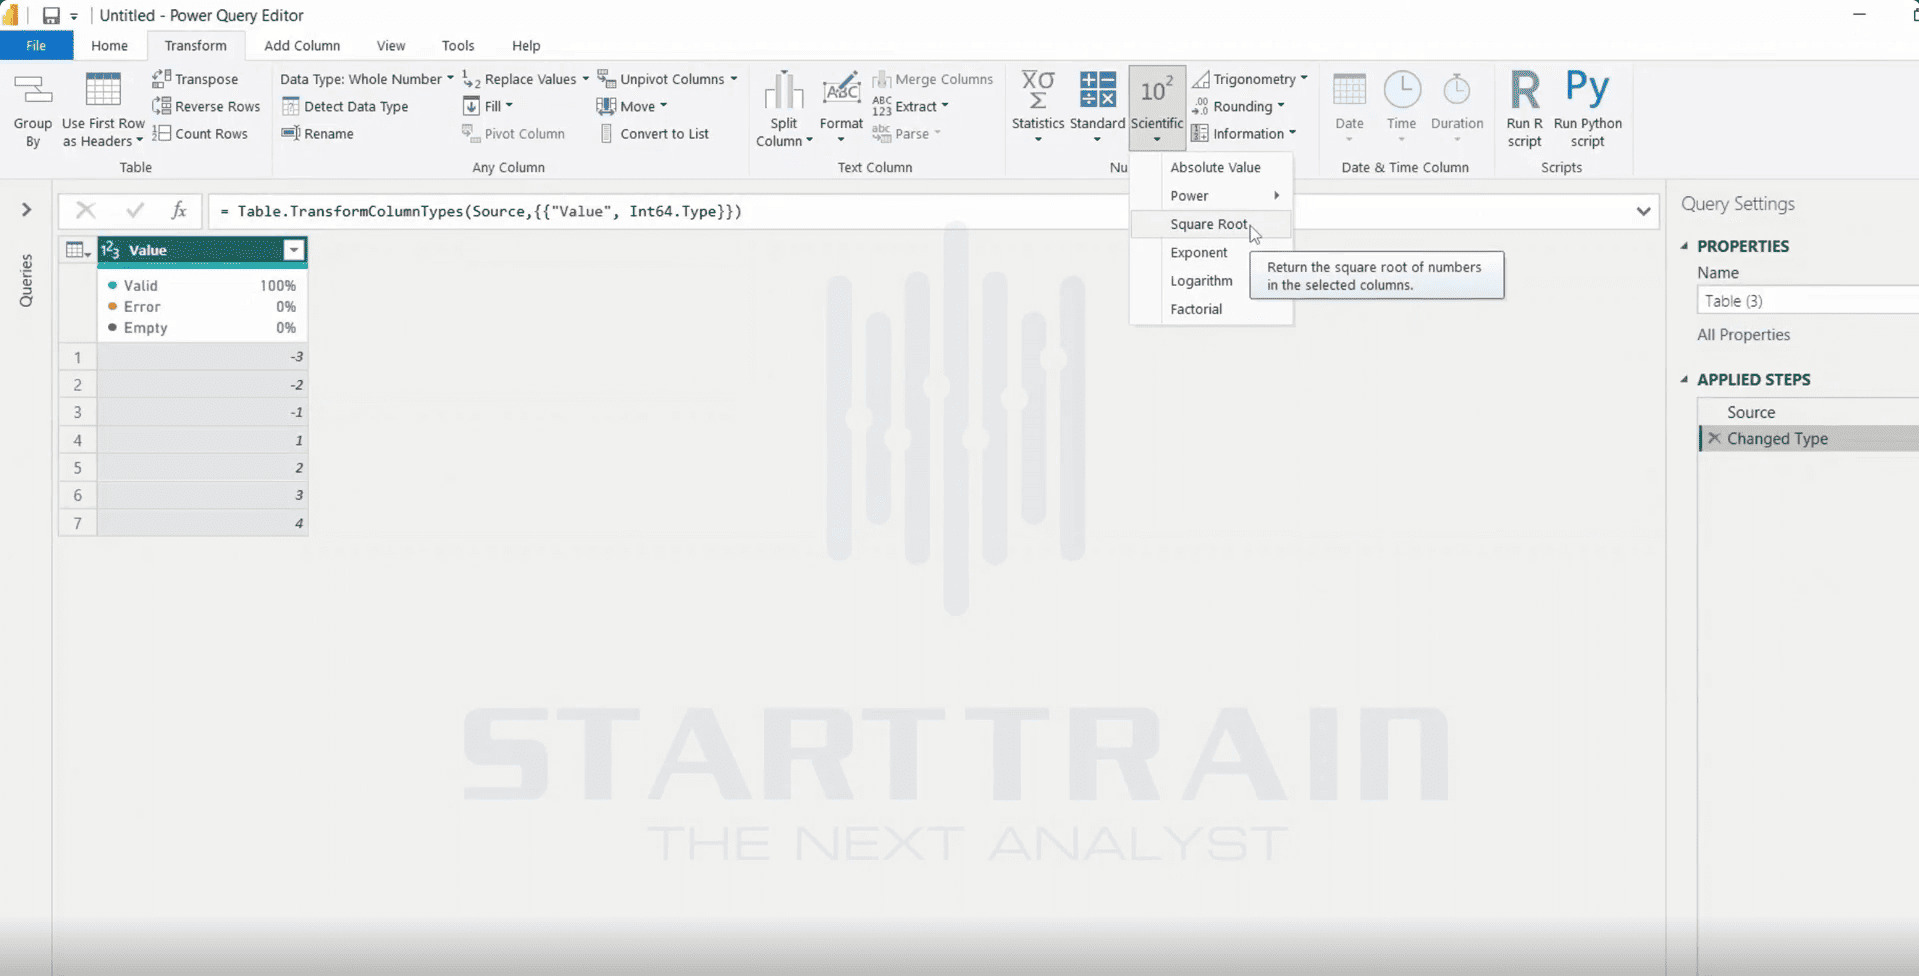The width and height of the screenshot is (1919, 976).
Task: Click the Transpose table icon
Action: pos(161,78)
